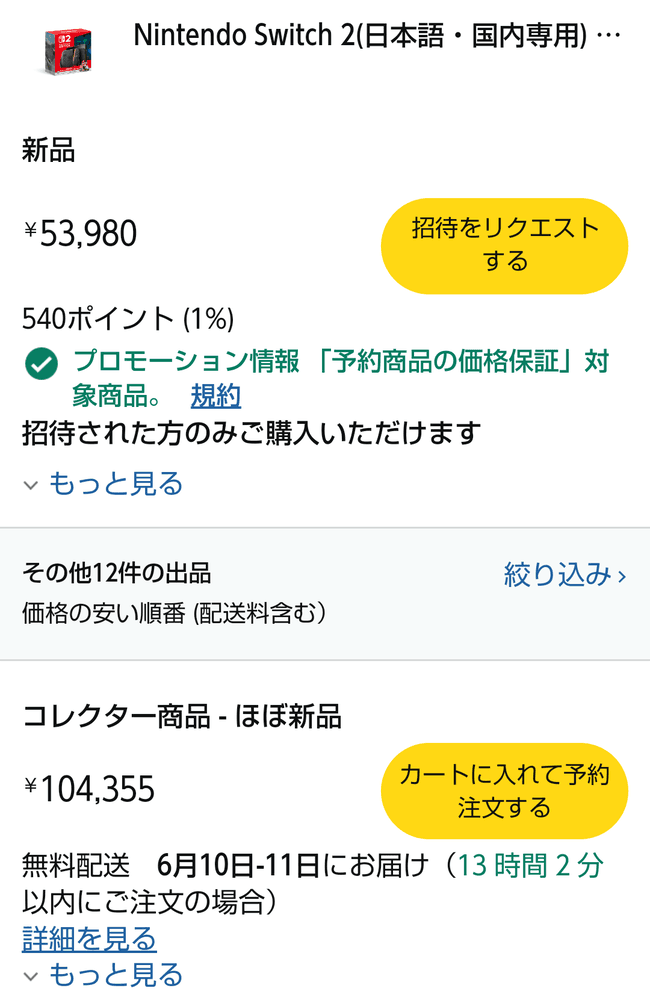The width and height of the screenshot is (650, 1006).
Task: Click the ¥104,355 collector item price
Action: point(88,790)
